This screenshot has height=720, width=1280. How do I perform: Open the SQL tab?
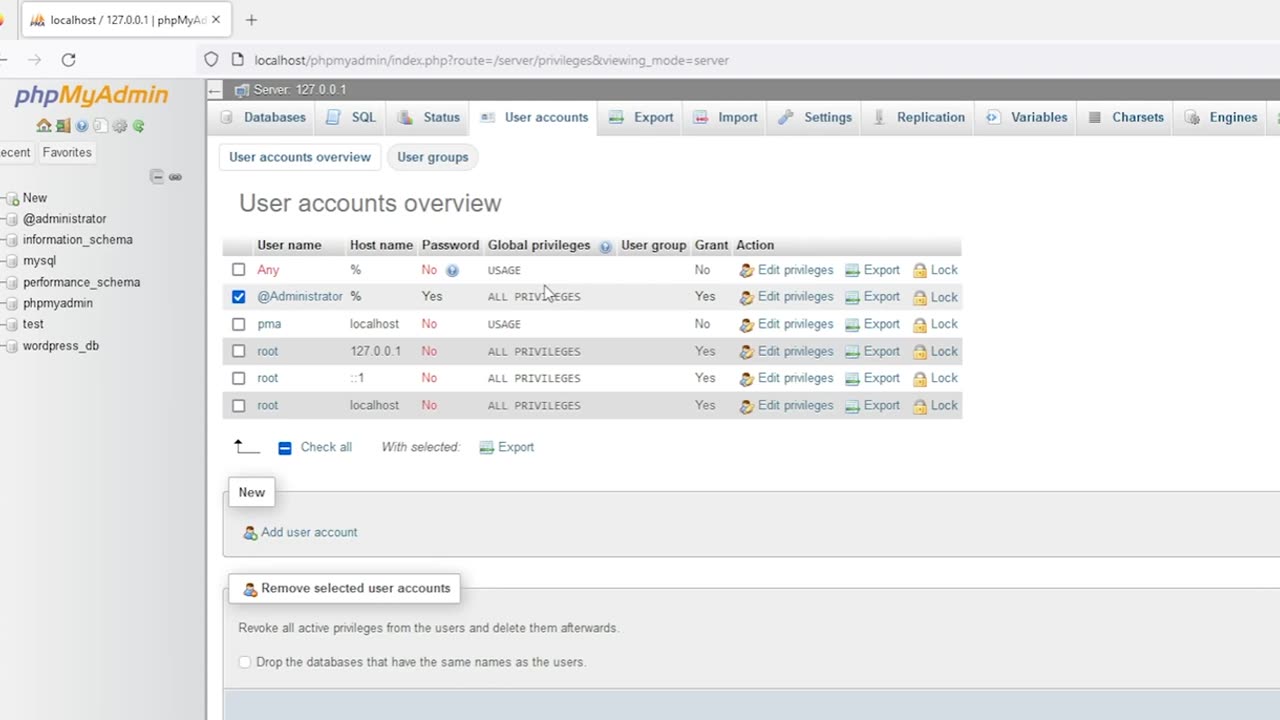pos(351,117)
